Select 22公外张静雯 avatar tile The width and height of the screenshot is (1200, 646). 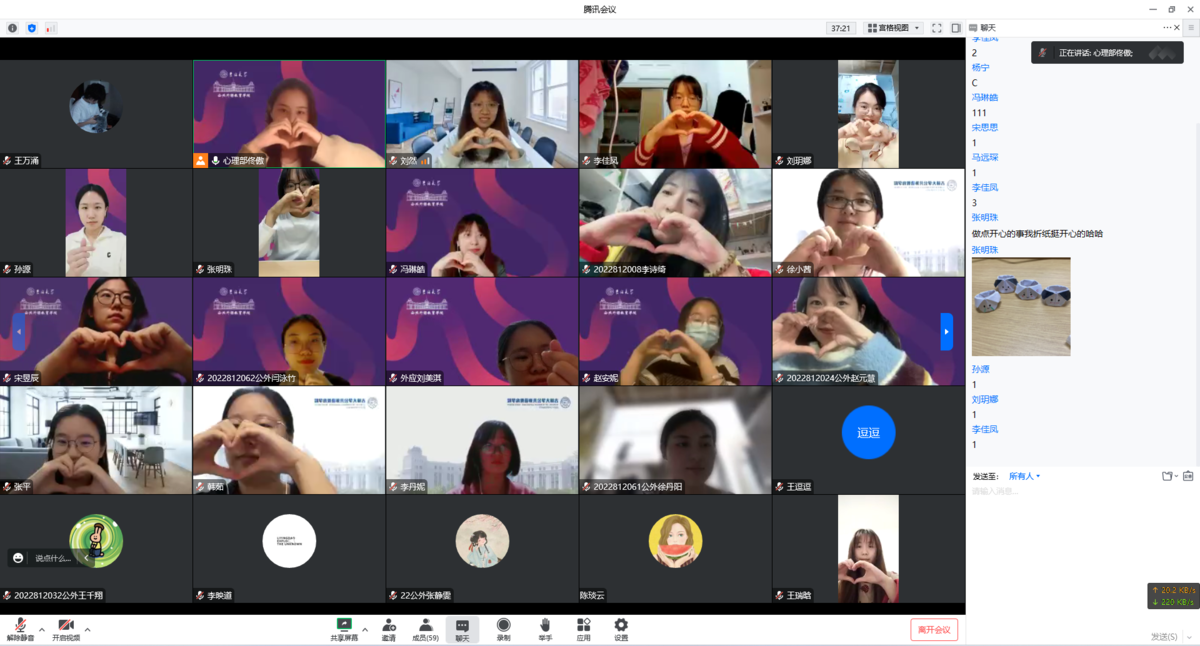[x=482, y=541]
